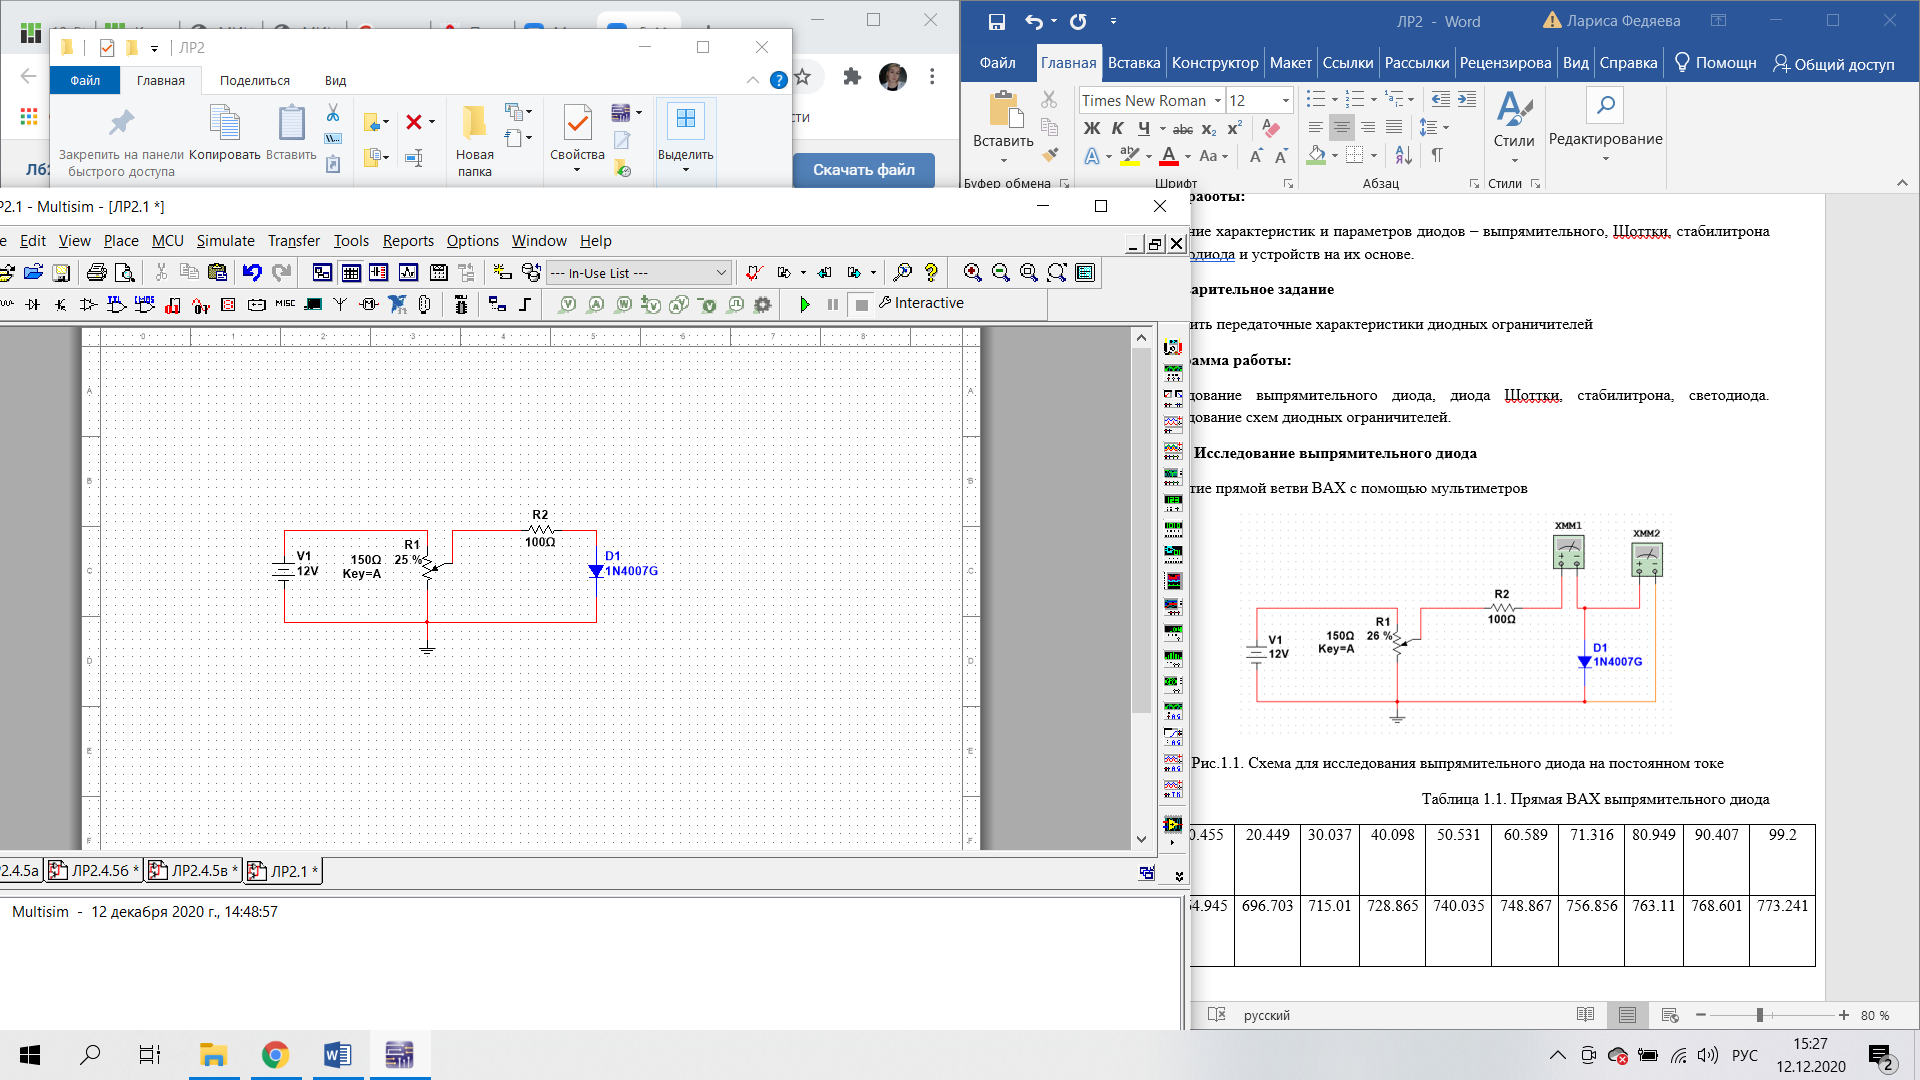Select the multimeter instrument in right panel
Image resolution: width=1920 pixels, height=1080 pixels.
point(1173,347)
